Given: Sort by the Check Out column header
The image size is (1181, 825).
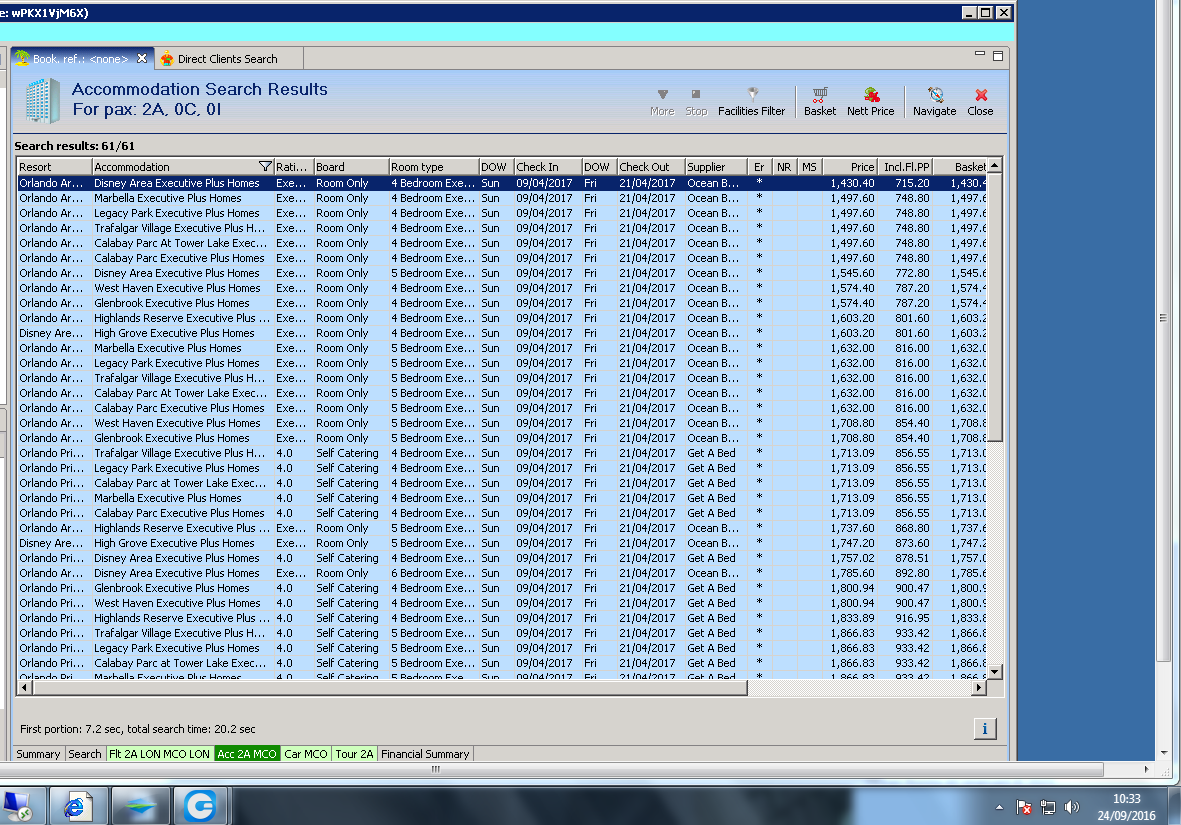Looking at the screenshot, I should pos(651,167).
